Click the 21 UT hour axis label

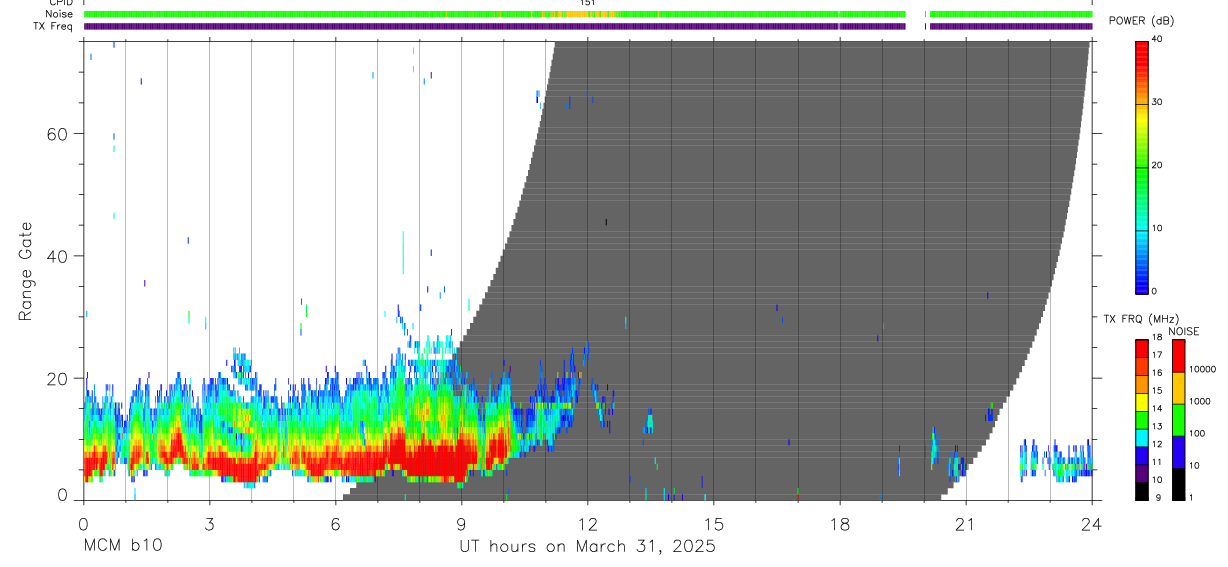pos(966,524)
